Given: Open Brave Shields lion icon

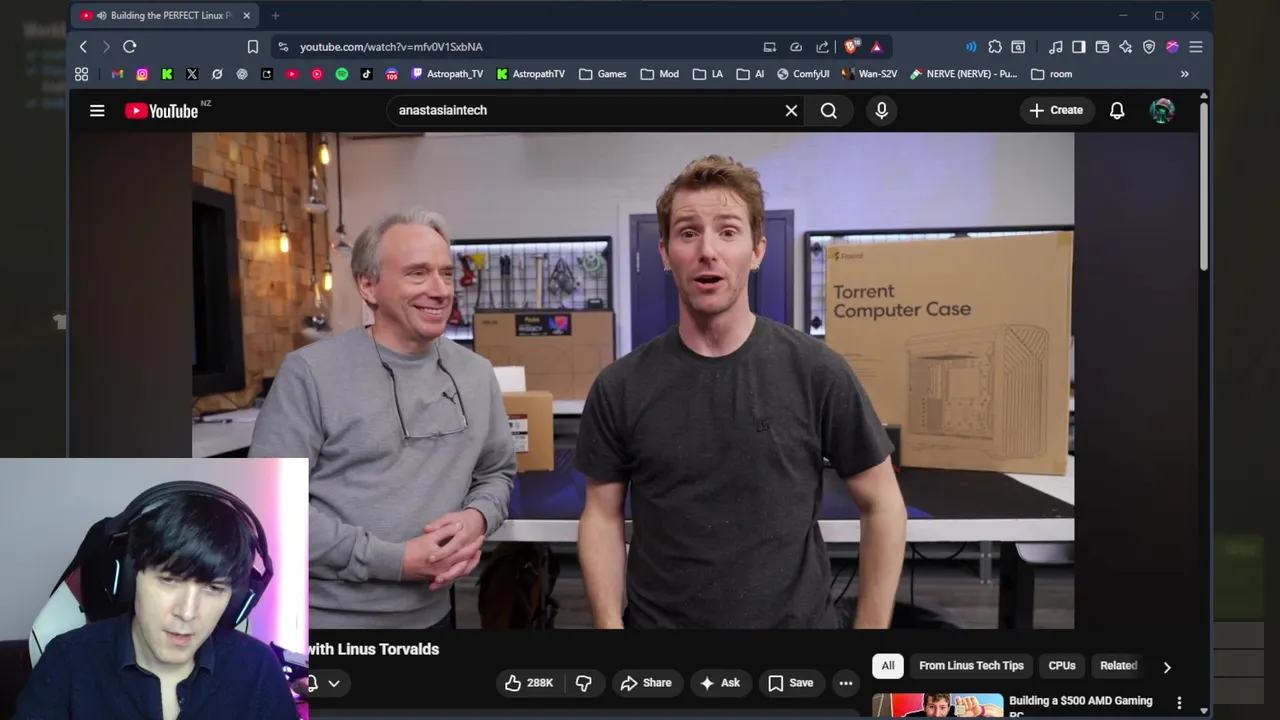Looking at the screenshot, I should pos(852,47).
